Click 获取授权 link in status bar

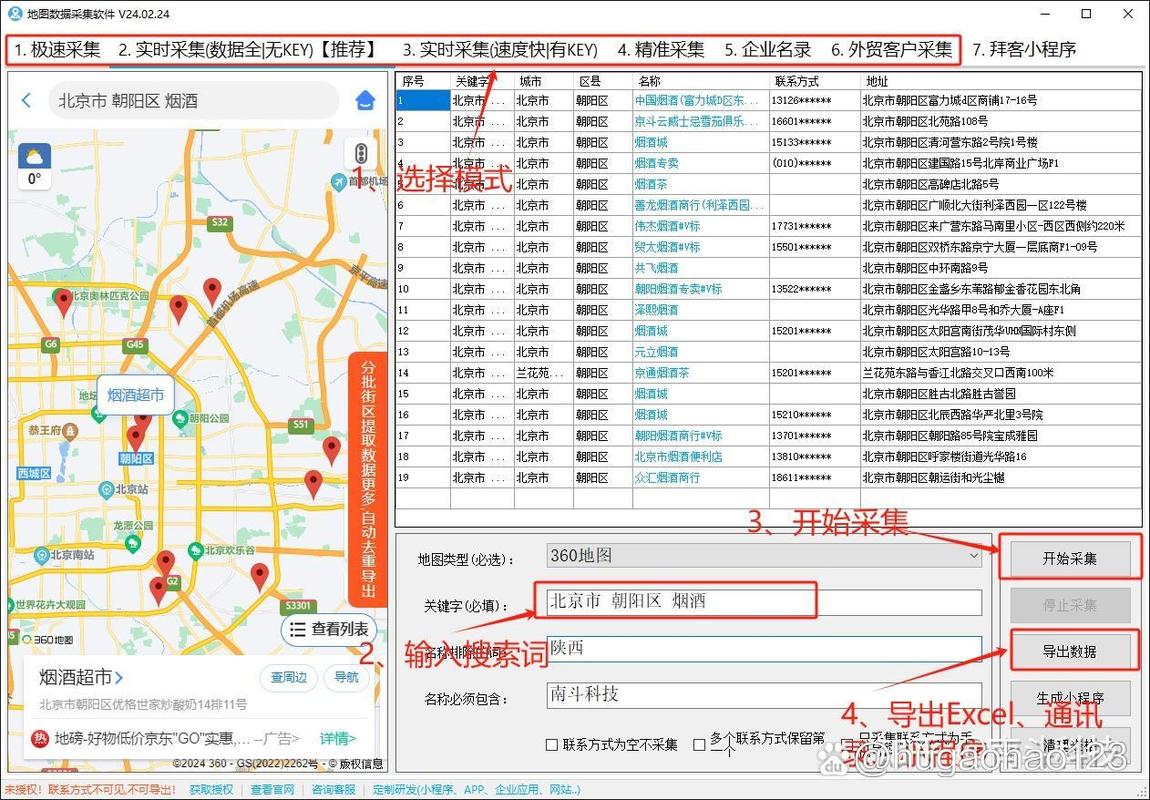click(211, 790)
